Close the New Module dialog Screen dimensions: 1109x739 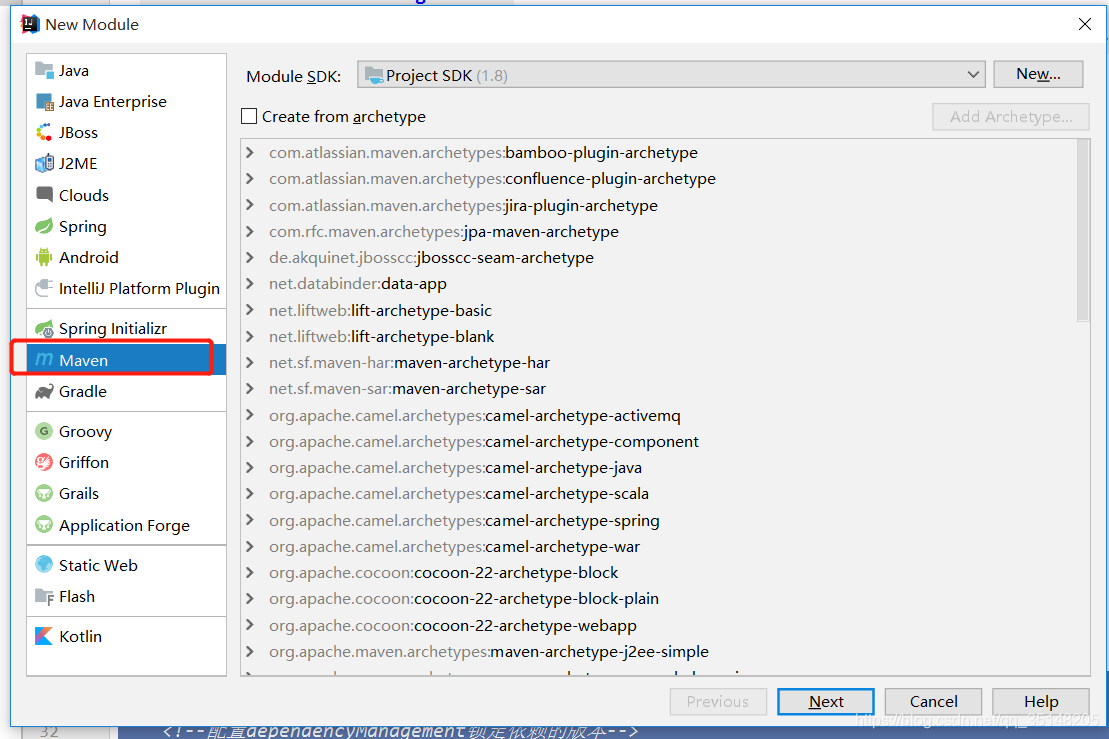tap(1084, 24)
